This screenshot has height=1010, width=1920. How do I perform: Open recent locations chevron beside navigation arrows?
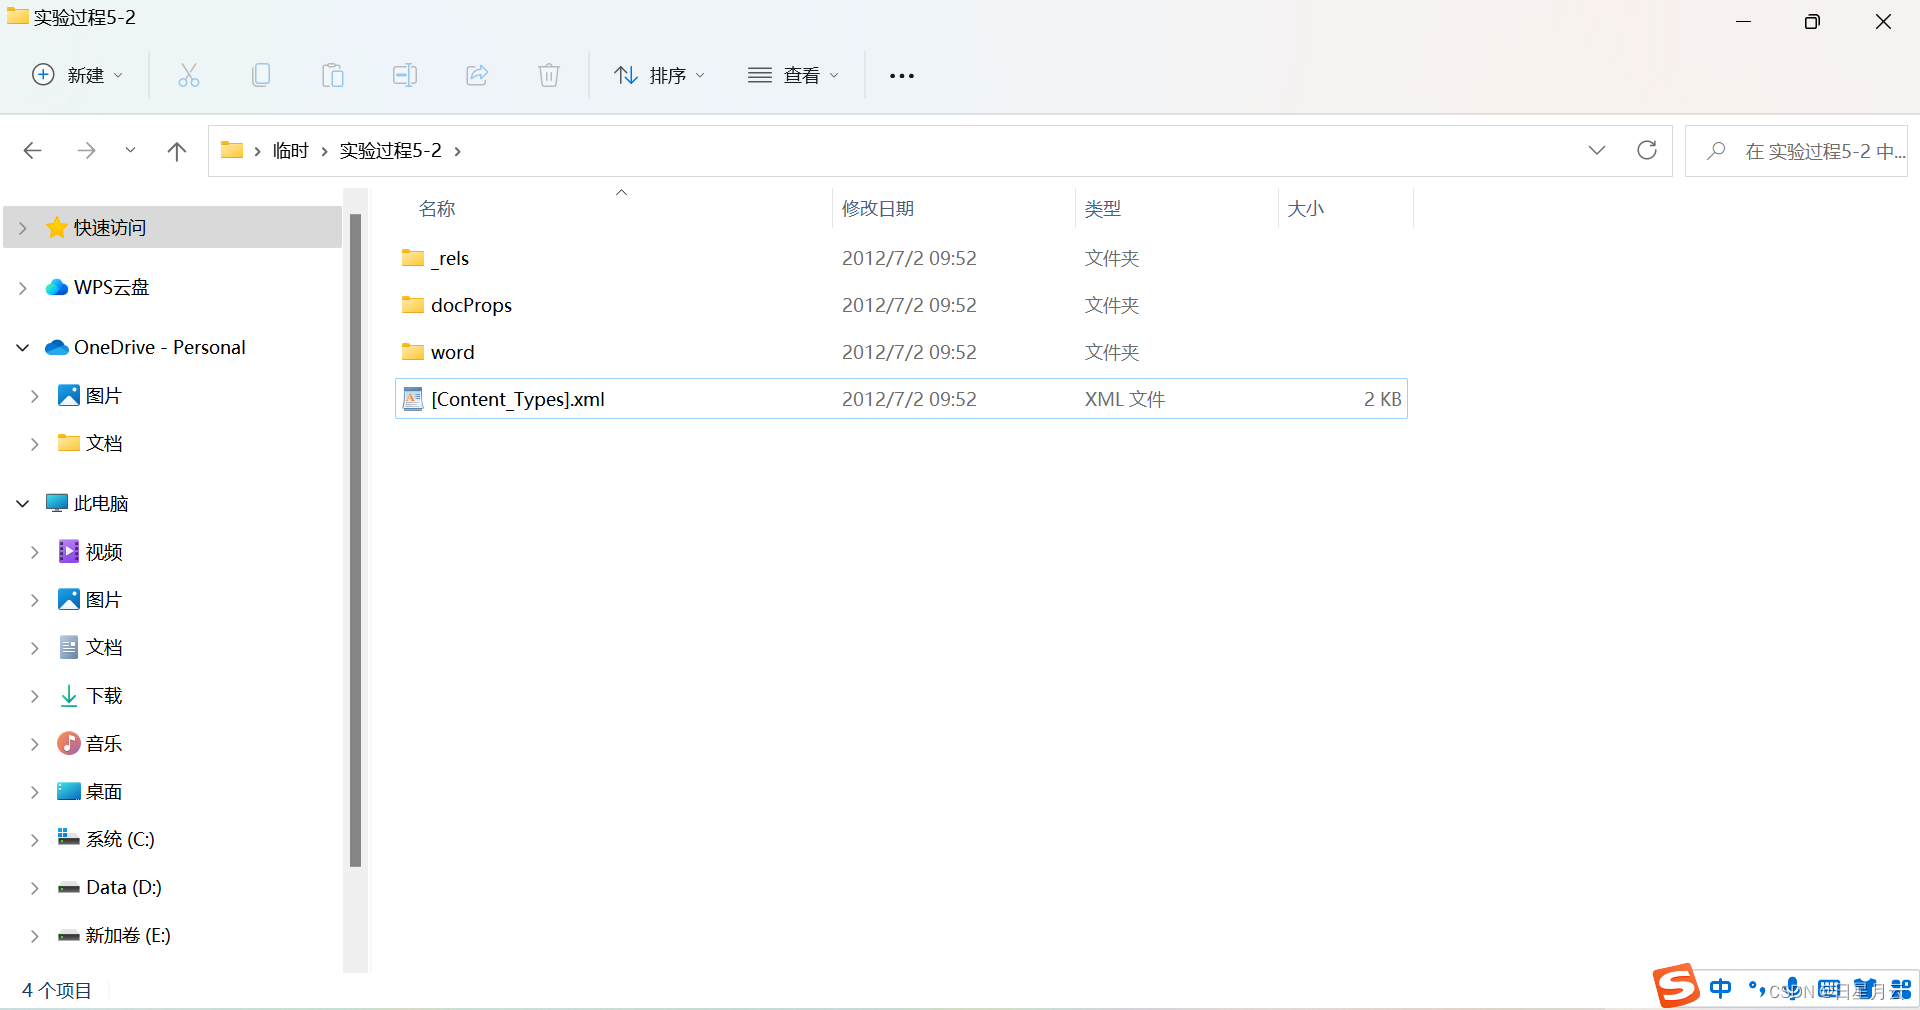point(130,151)
